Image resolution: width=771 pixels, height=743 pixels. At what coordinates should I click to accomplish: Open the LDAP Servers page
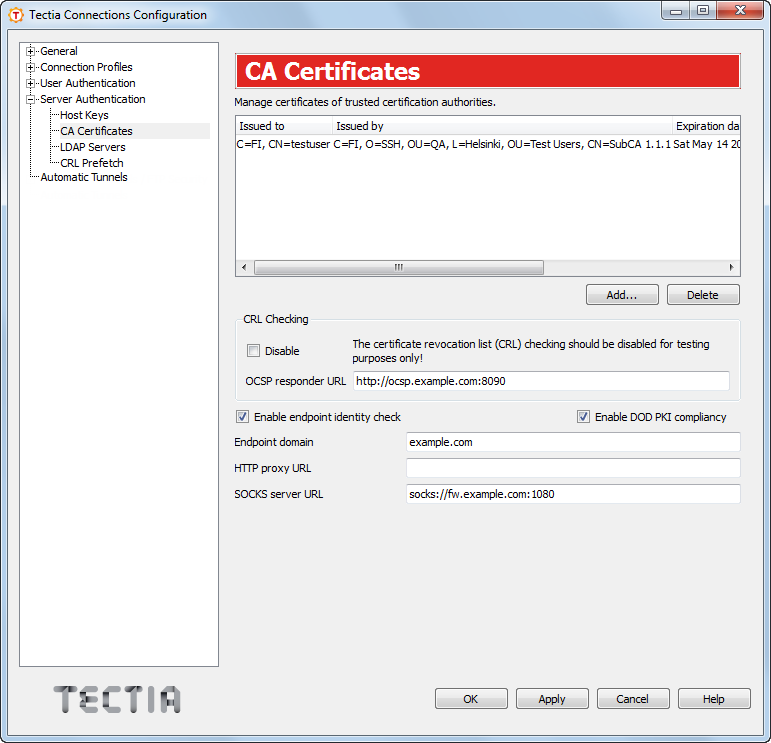[x=92, y=147]
